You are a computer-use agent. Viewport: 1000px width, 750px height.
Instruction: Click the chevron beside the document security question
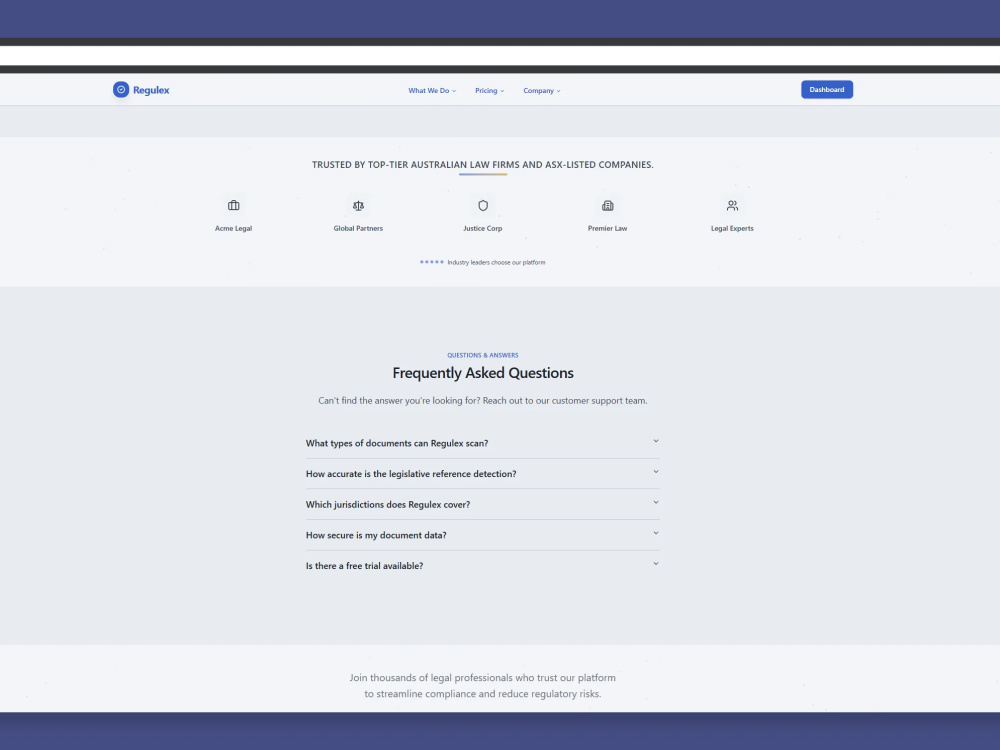click(x=656, y=533)
